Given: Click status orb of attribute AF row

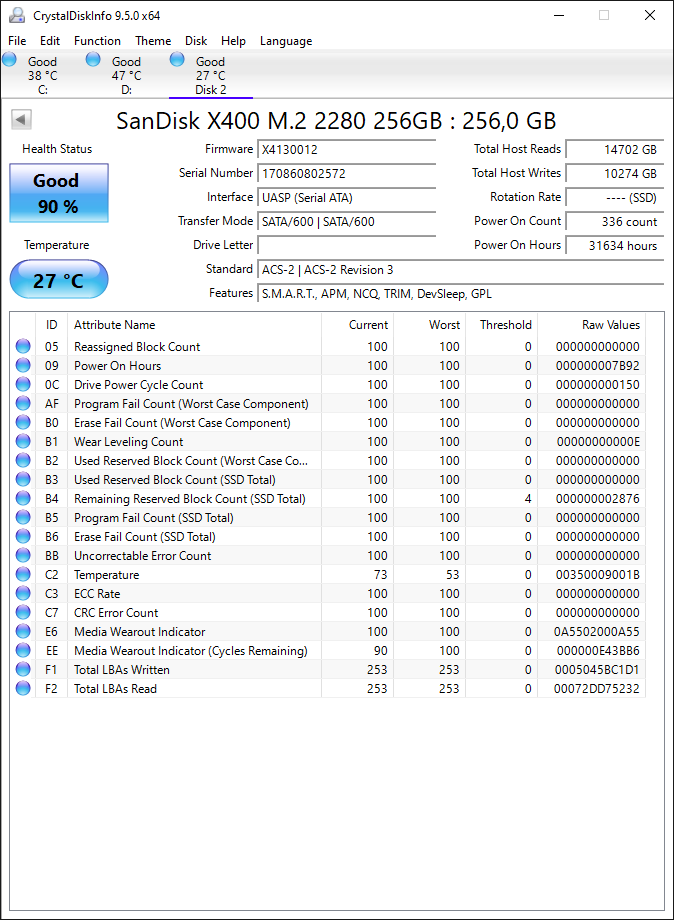Looking at the screenshot, I should 23,403.
